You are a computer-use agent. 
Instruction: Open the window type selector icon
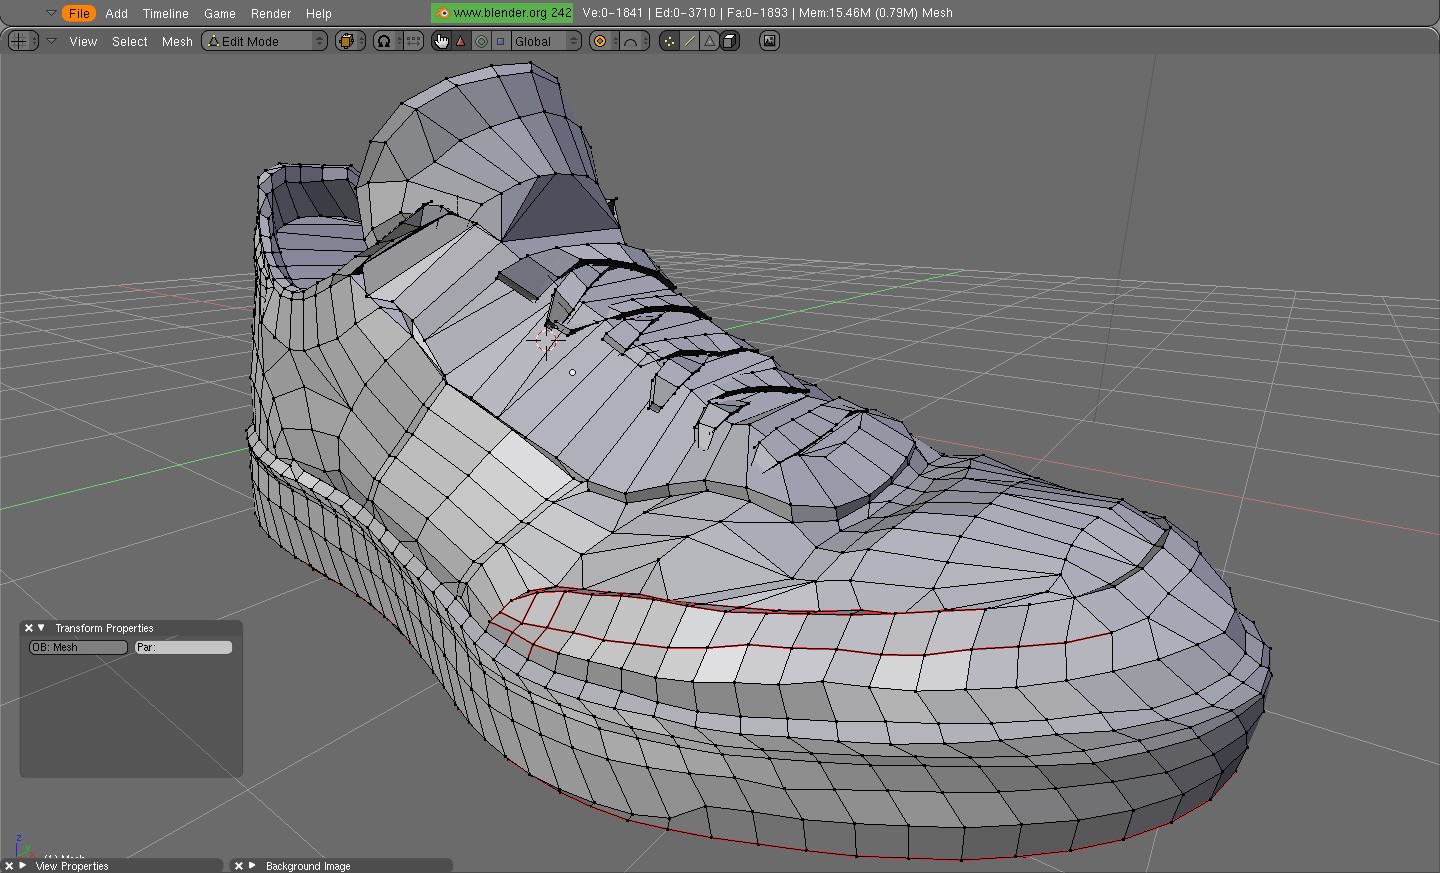22,41
